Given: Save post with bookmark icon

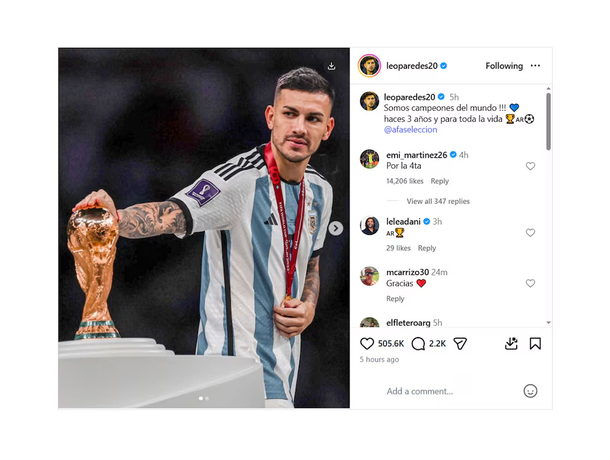Looking at the screenshot, I should (x=535, y=344).
